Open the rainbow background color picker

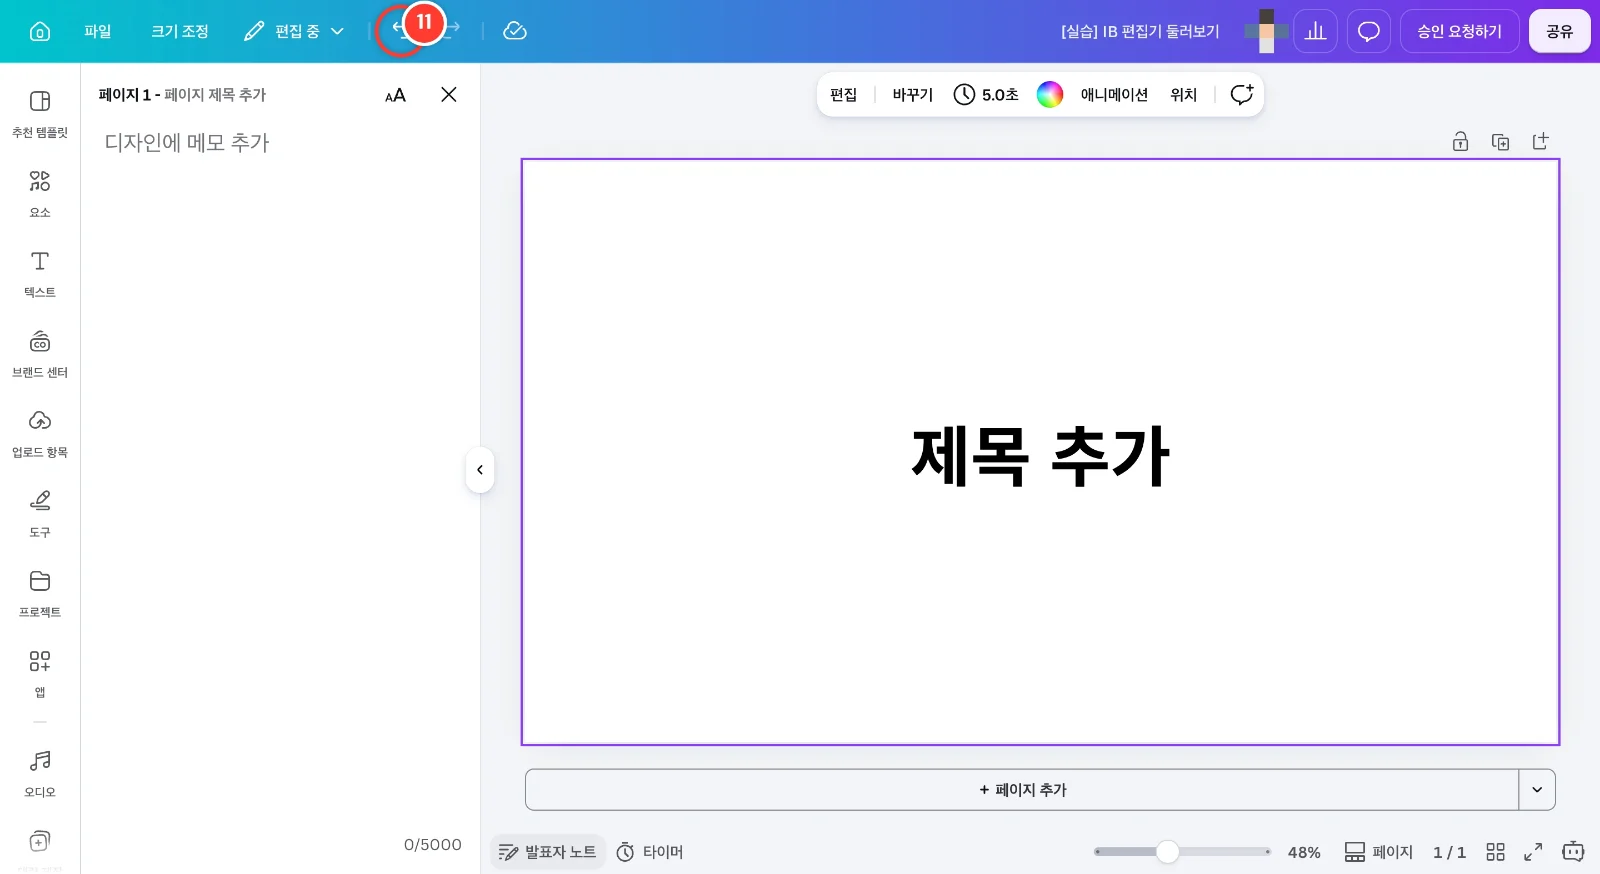[1050, 94]
